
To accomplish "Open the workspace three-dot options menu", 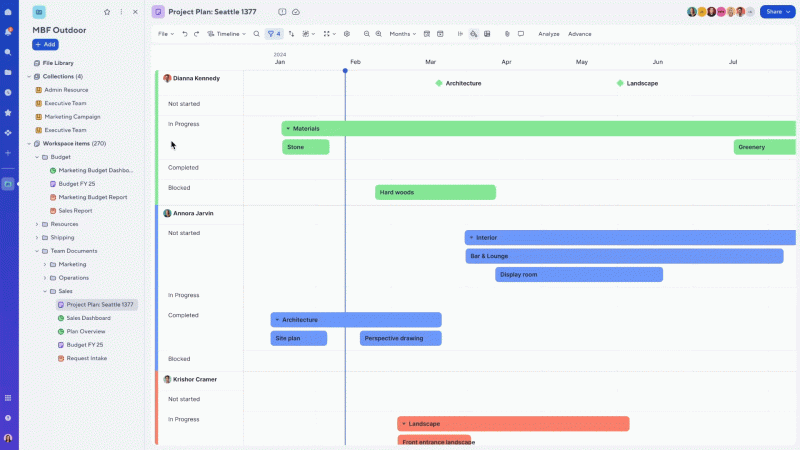I will [121, 12].
